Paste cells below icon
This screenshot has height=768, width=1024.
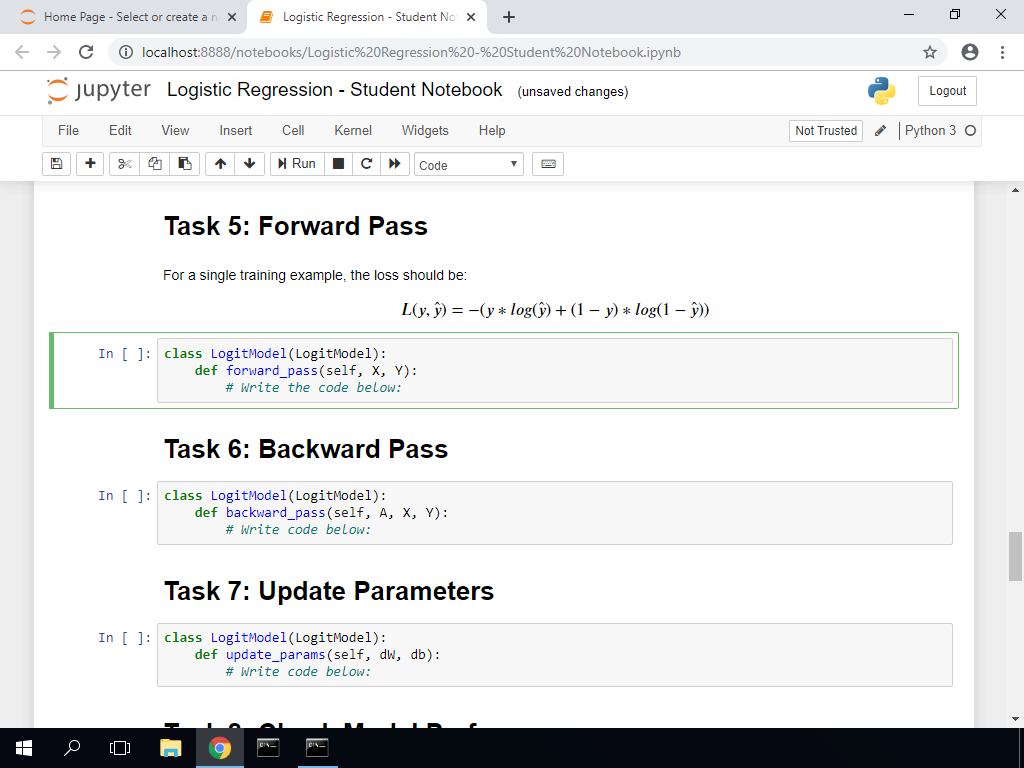(185, 164)
